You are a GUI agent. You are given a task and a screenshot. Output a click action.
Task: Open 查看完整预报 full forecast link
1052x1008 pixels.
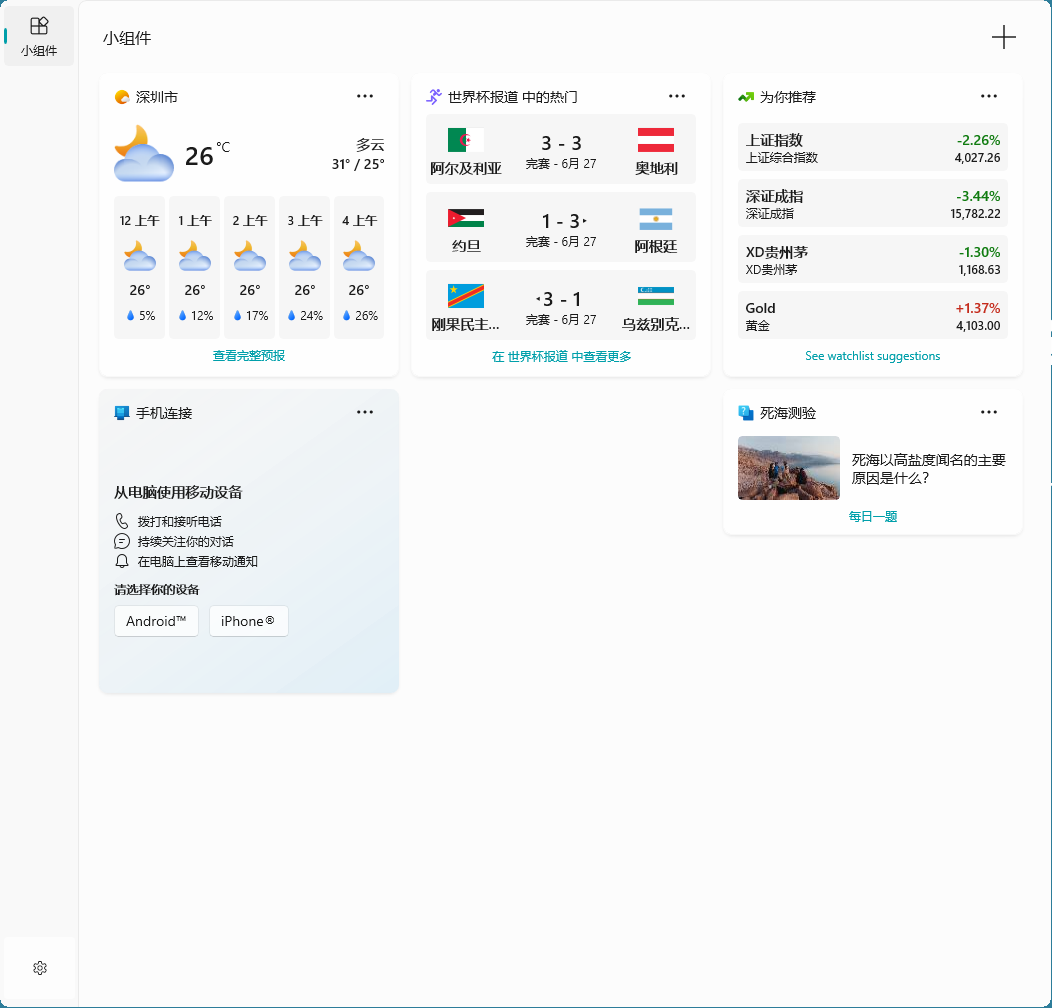click(x=249, y=356)
